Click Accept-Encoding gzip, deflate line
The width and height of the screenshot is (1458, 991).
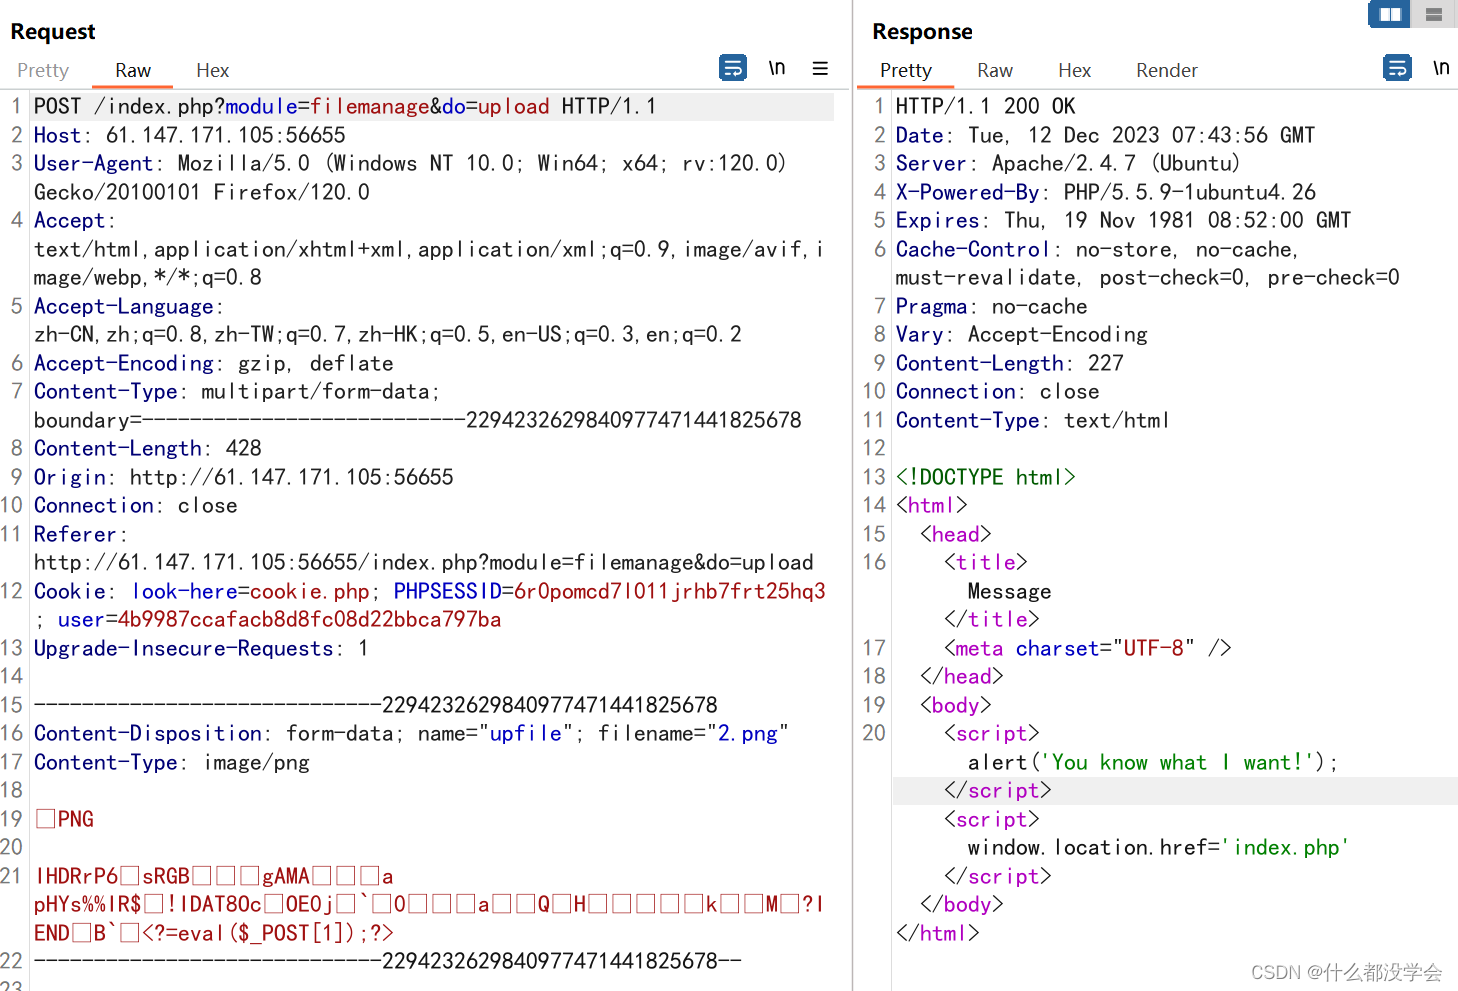(x=214, y=363)
